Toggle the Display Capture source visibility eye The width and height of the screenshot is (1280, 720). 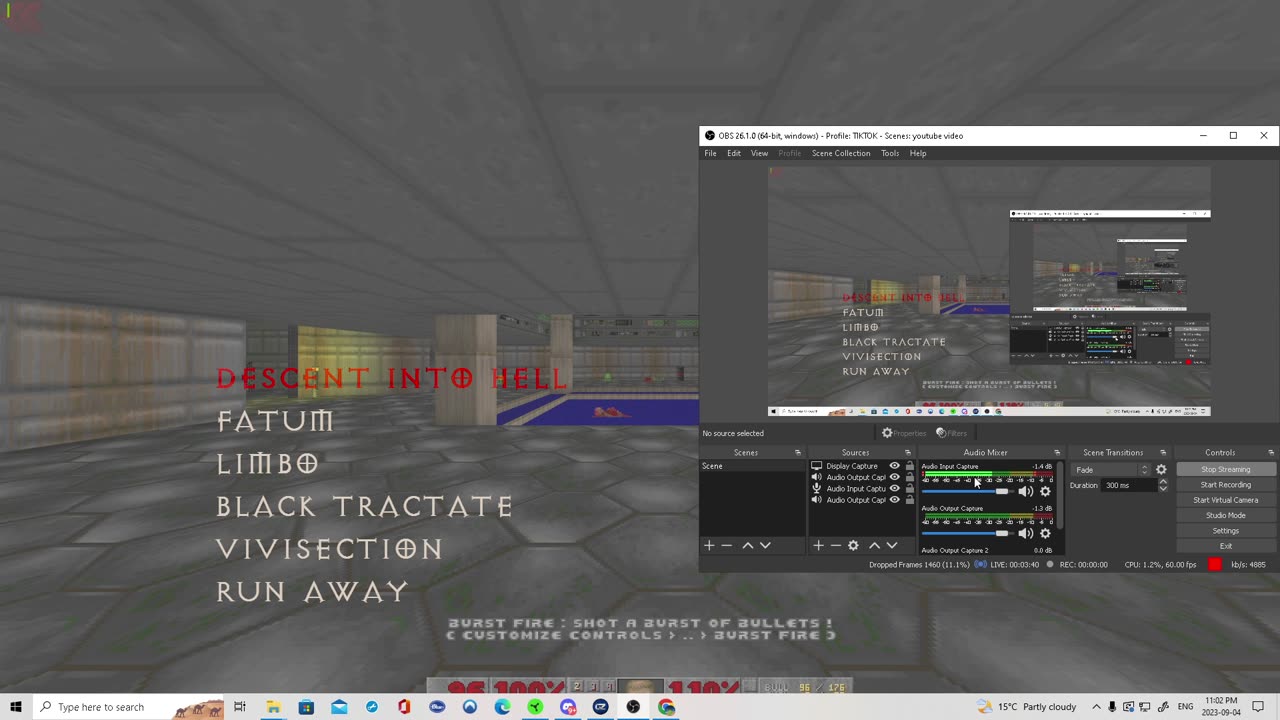[894, 466]
